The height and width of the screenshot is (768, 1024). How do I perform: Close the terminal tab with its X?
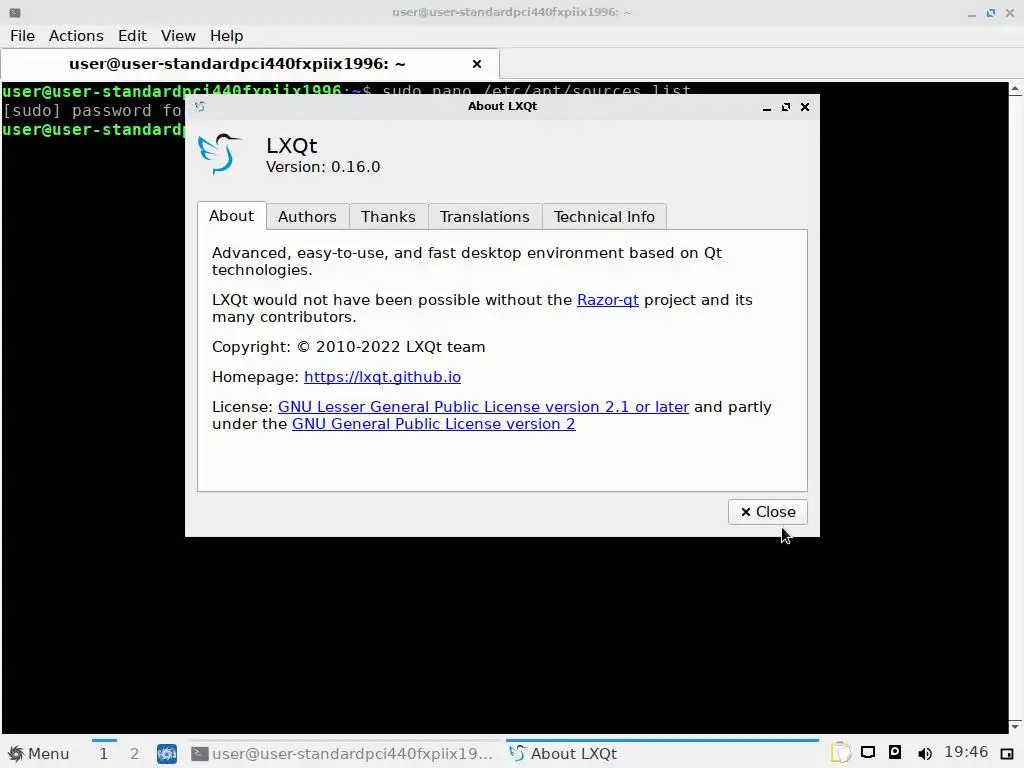[477, 64]
